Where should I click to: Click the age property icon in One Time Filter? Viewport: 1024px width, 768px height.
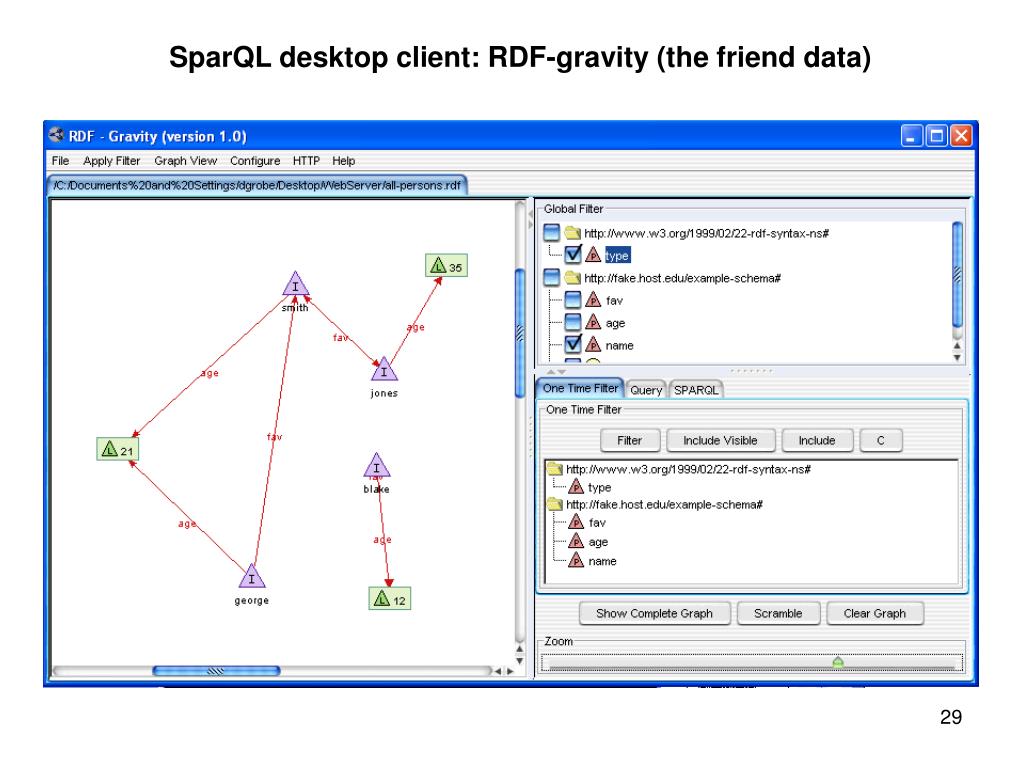click(576, 541)
